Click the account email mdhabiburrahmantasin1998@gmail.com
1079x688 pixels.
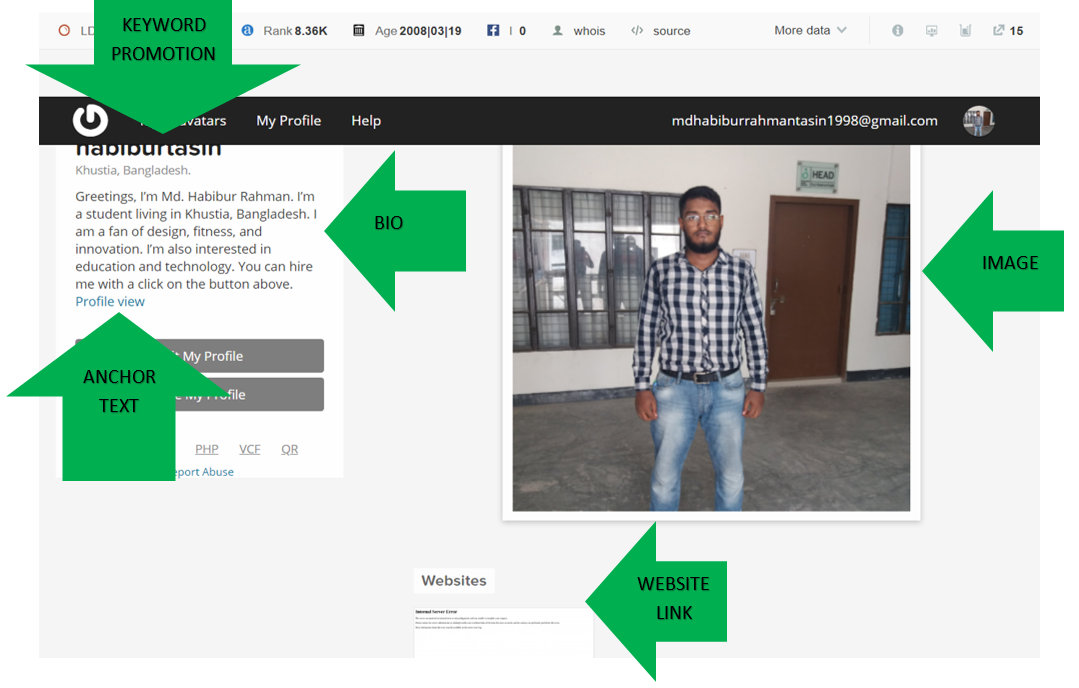coord(804,120)
